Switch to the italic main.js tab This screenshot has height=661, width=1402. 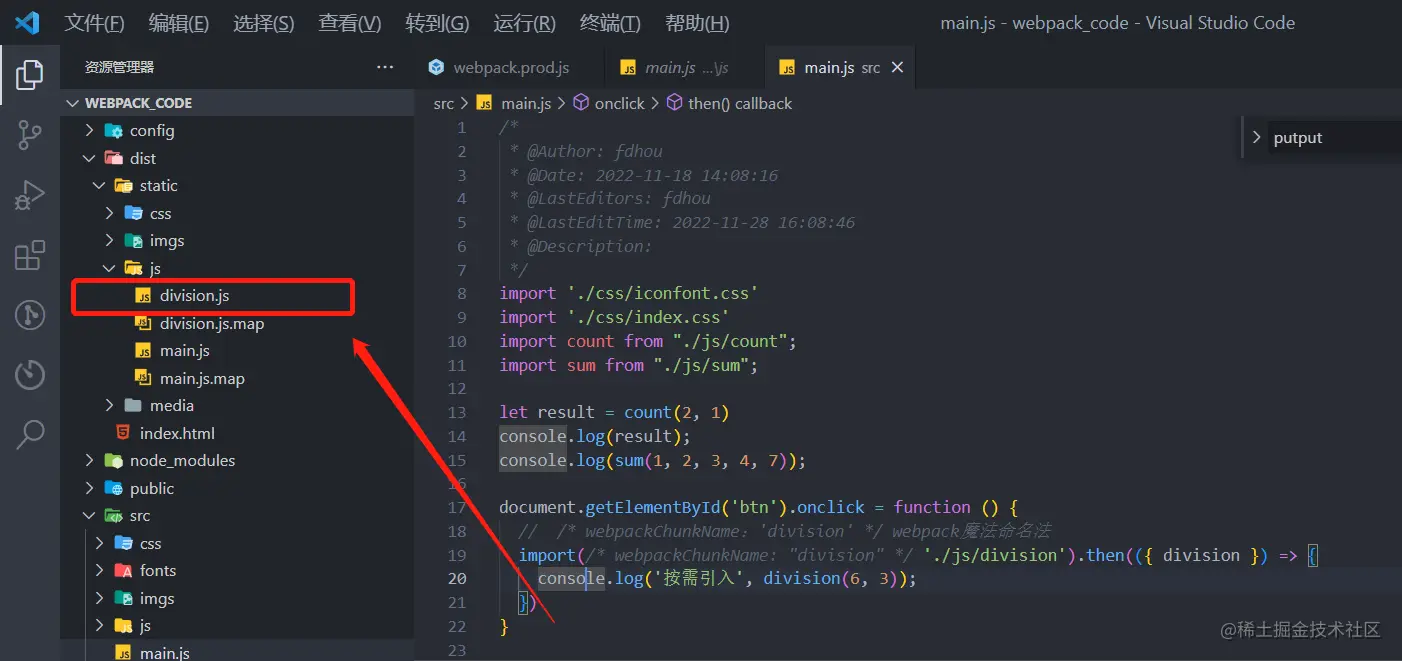click(x=685, y=67)
